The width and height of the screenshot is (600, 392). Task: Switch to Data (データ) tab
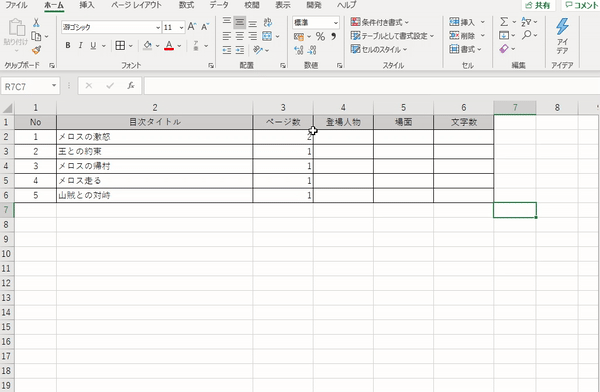(x=219, y=5)
